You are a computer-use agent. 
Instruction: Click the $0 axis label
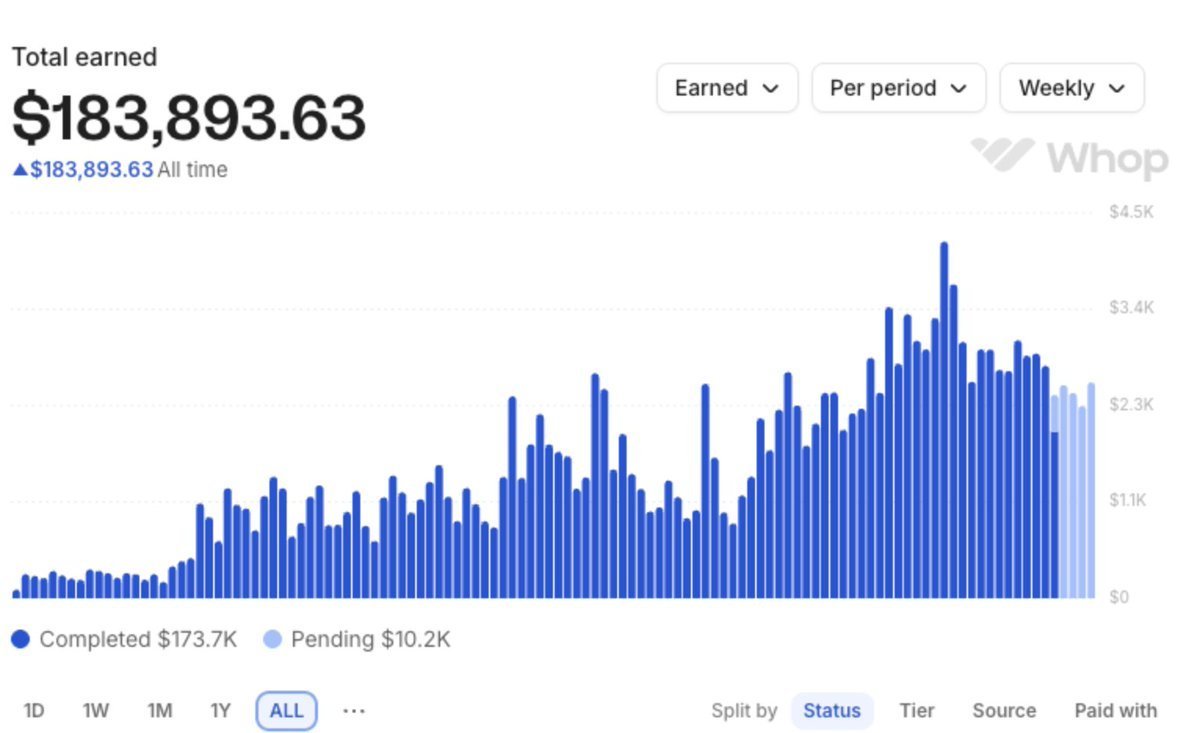click(x=1119, y=597)
